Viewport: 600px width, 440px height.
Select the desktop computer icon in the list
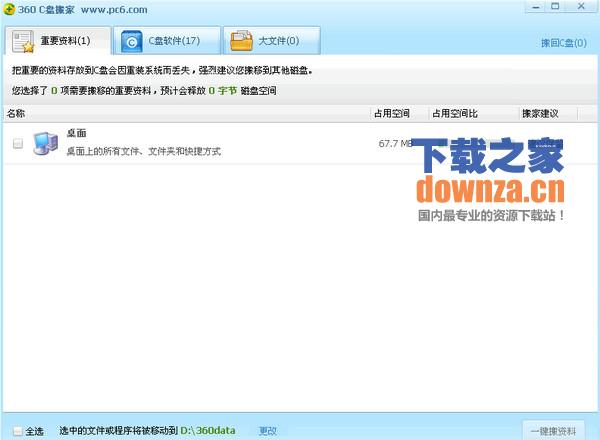(x=46, y=143)
